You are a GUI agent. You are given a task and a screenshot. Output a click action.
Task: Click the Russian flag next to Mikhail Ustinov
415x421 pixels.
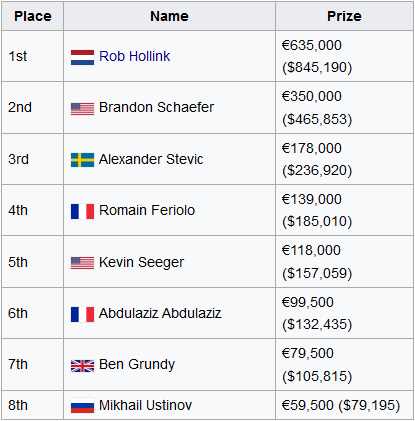pyautogui.click(x=82, y=405)
